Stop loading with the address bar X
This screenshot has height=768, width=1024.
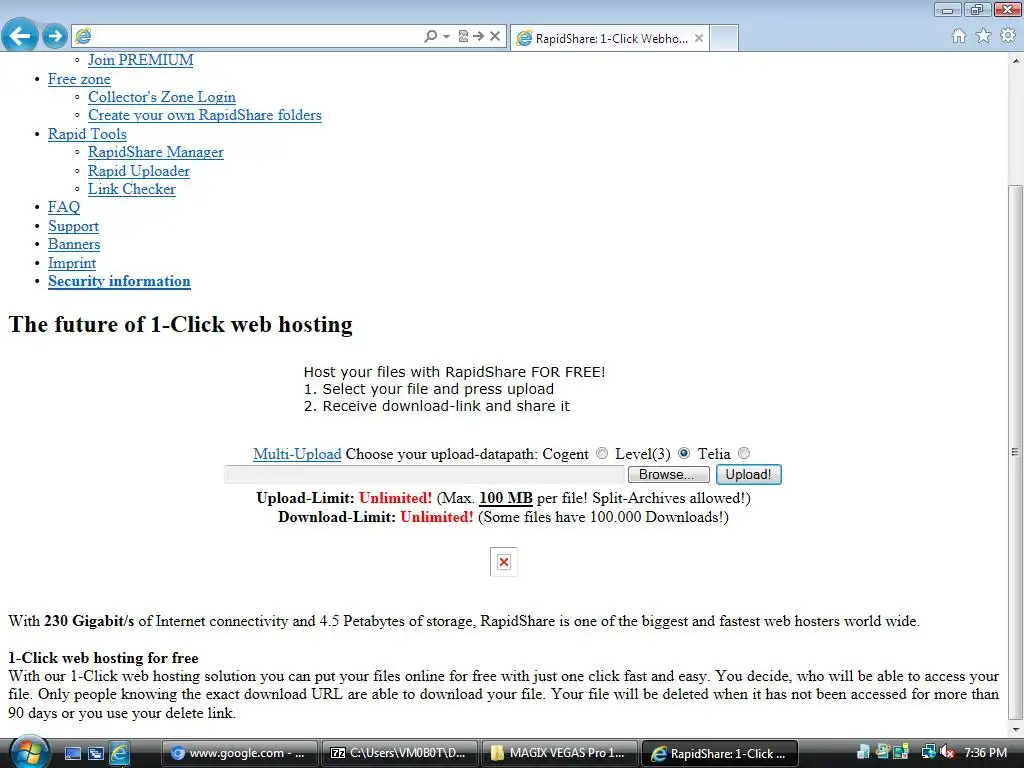tap(495, 37)
